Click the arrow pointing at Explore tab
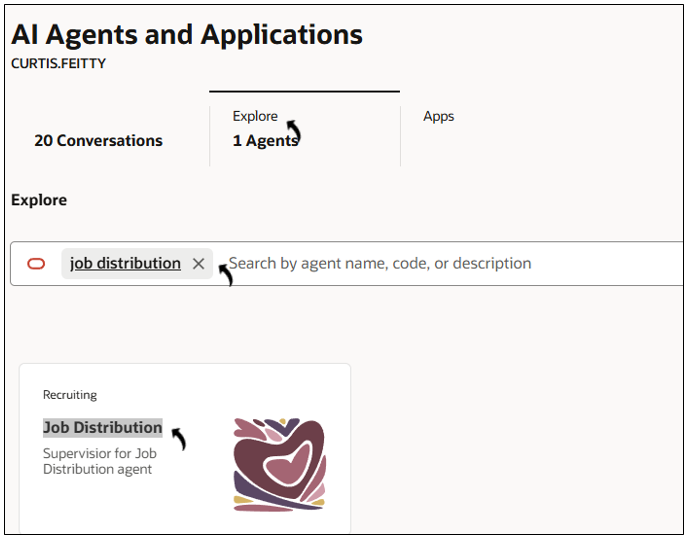This screenshot has width=687, height=536. point(294,132)
